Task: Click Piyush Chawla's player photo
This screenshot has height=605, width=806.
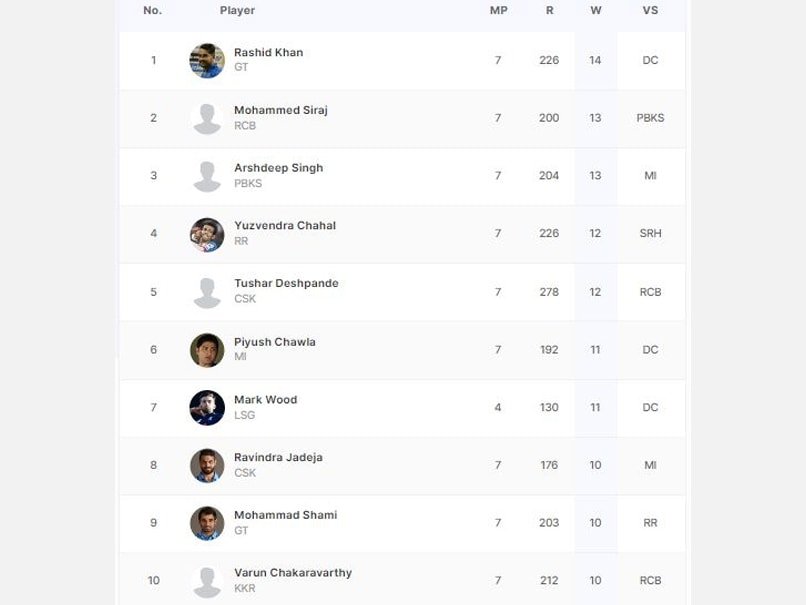Action: tap(207, 350)
